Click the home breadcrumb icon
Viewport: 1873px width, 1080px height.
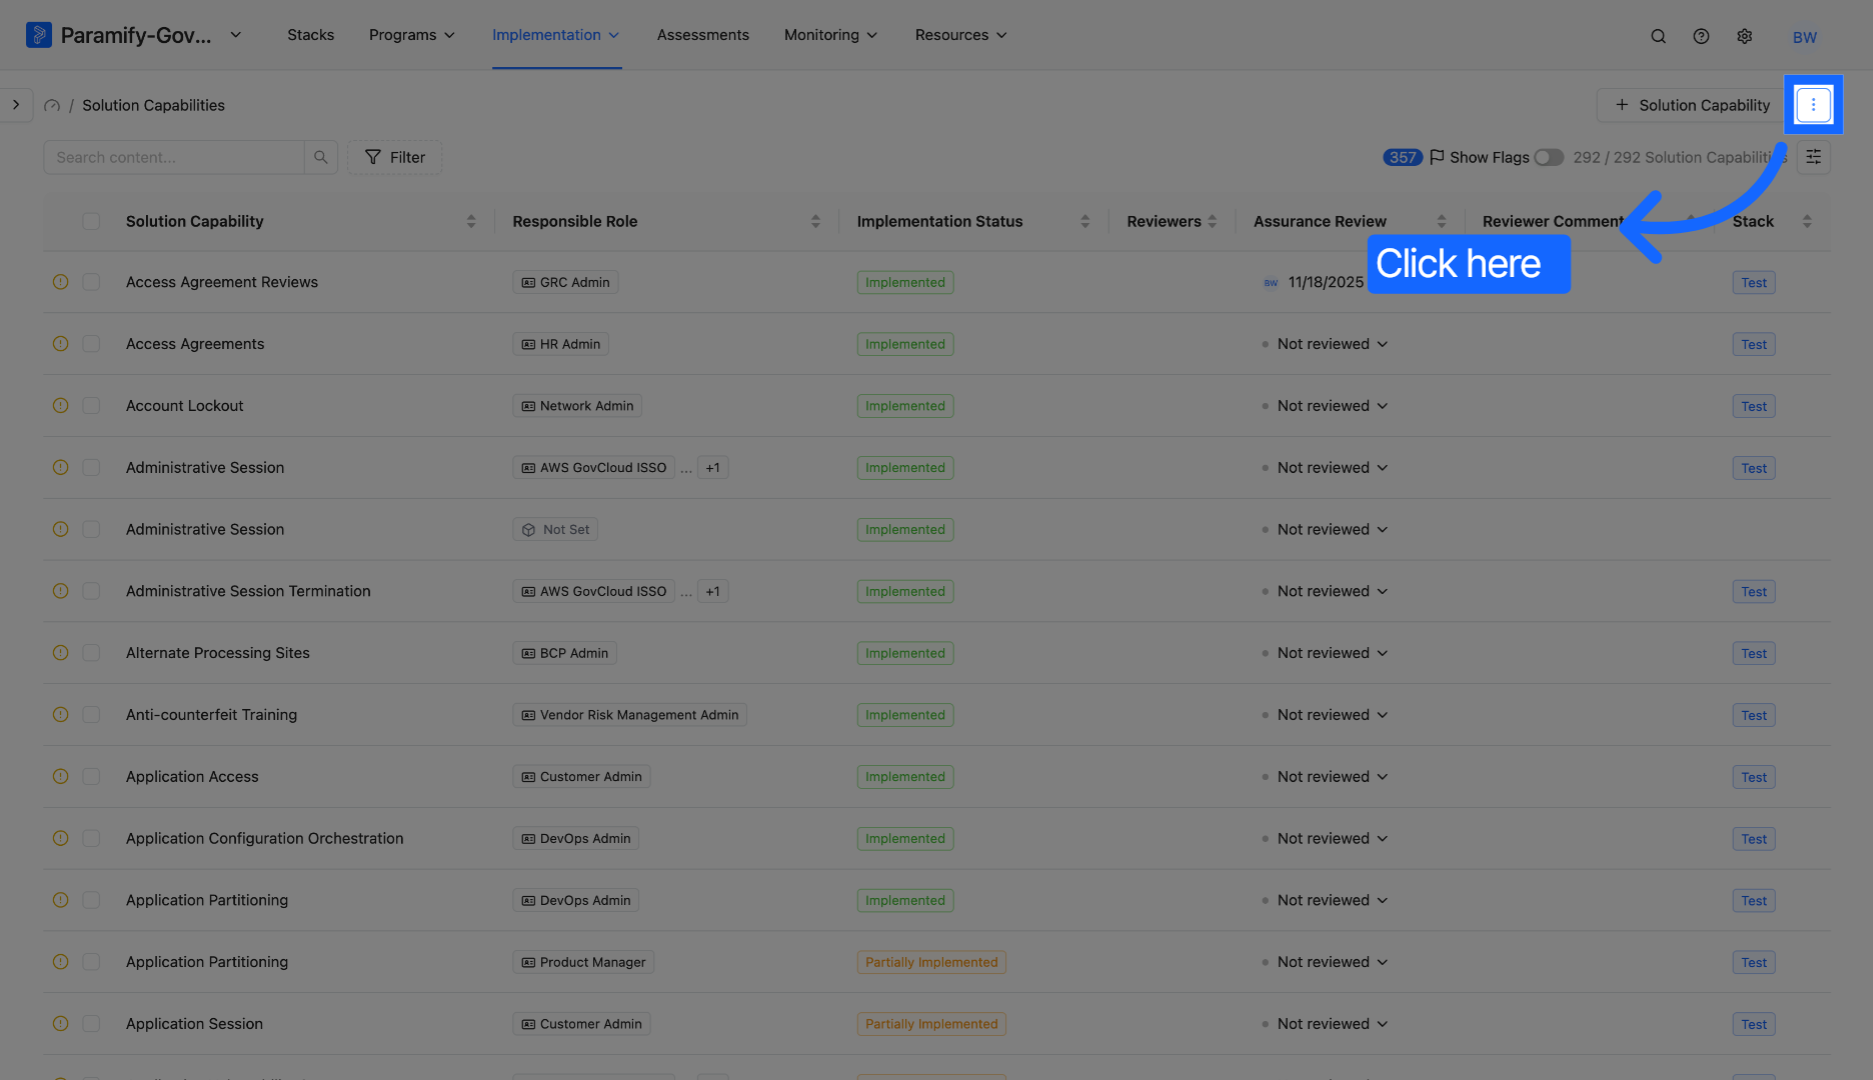[52, 105]
